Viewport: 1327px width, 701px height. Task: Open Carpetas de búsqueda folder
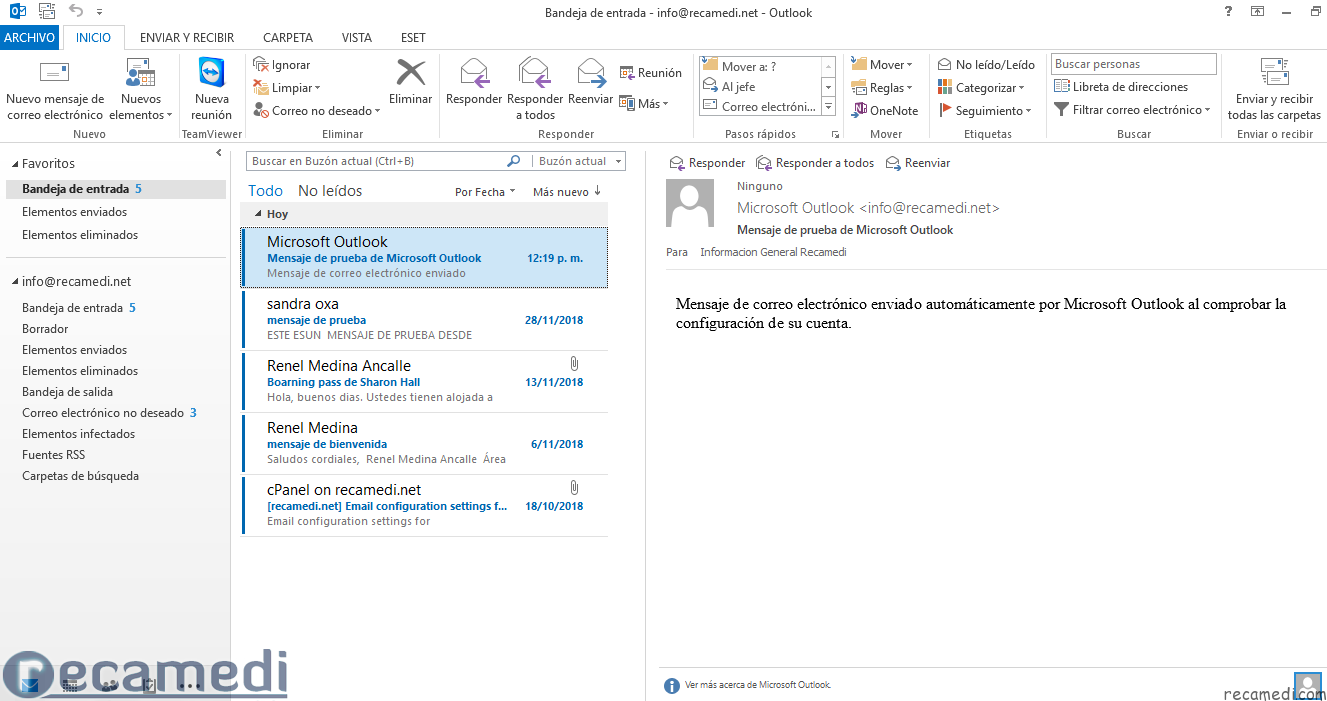click(x=80, y=476)
